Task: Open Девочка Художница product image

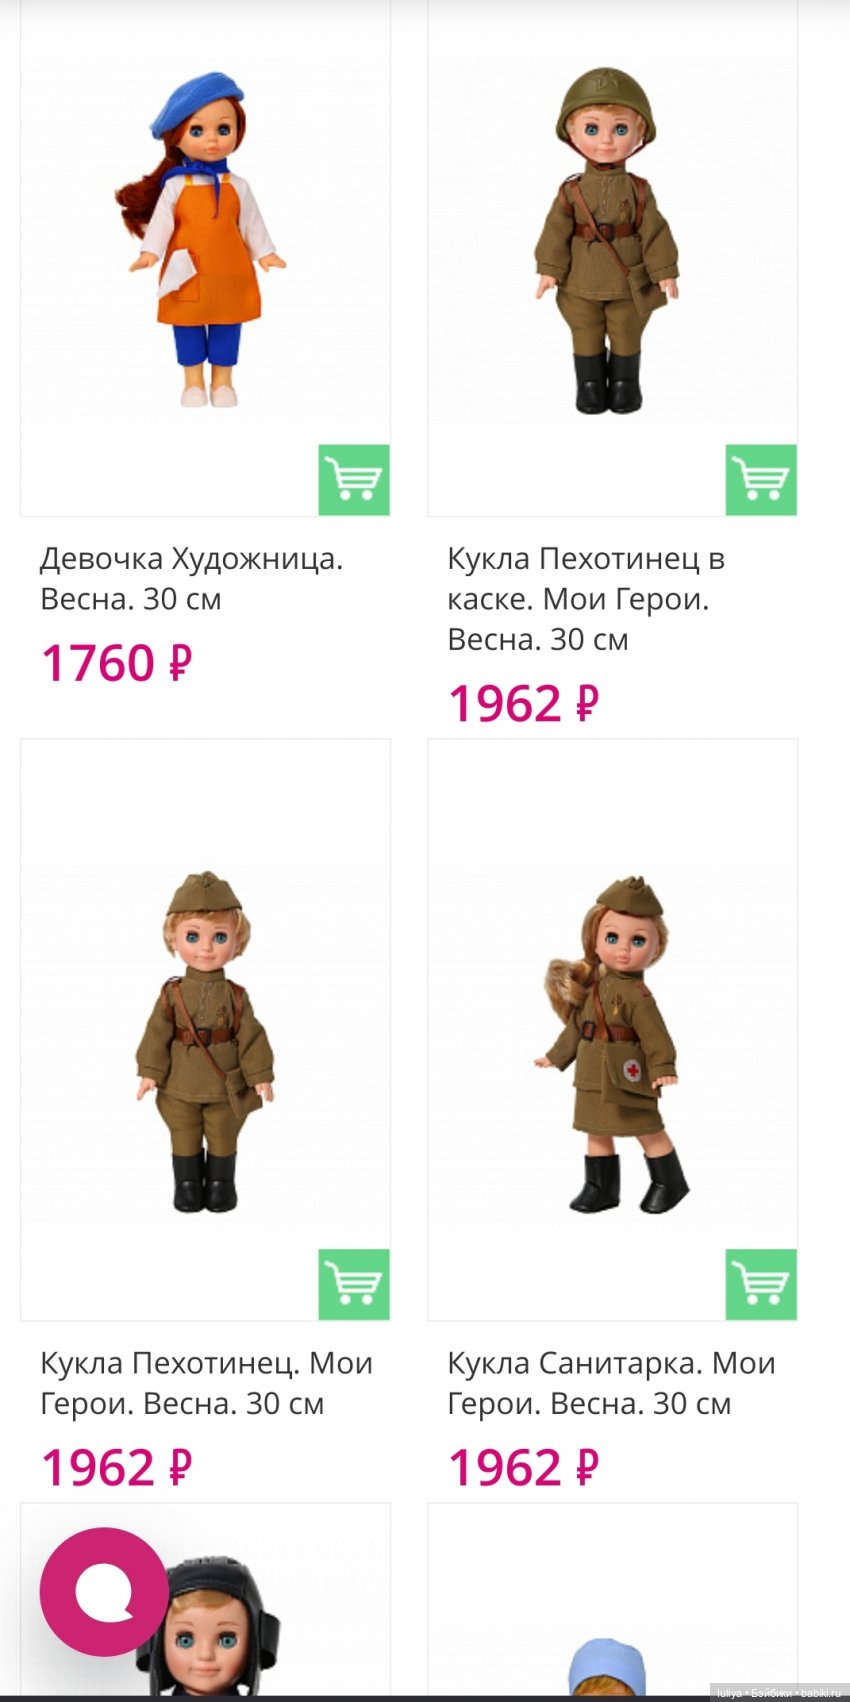Action: (205, 240)
